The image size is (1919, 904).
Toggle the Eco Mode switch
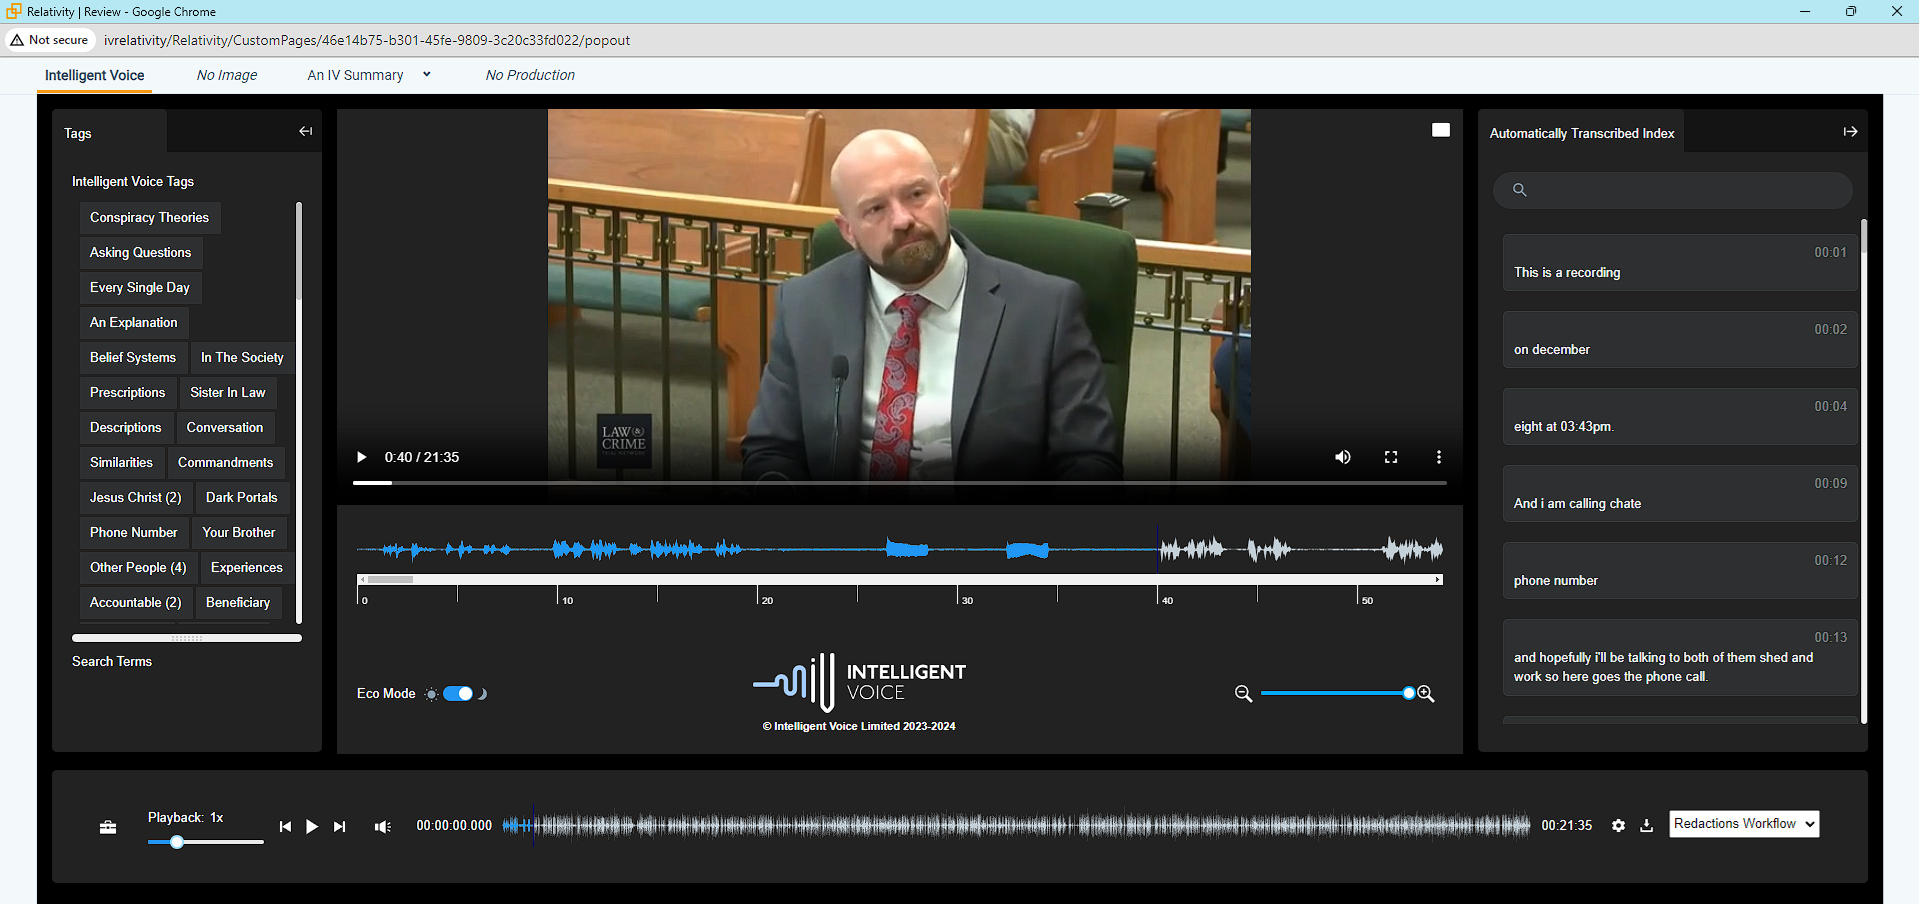tap(458, 694)
